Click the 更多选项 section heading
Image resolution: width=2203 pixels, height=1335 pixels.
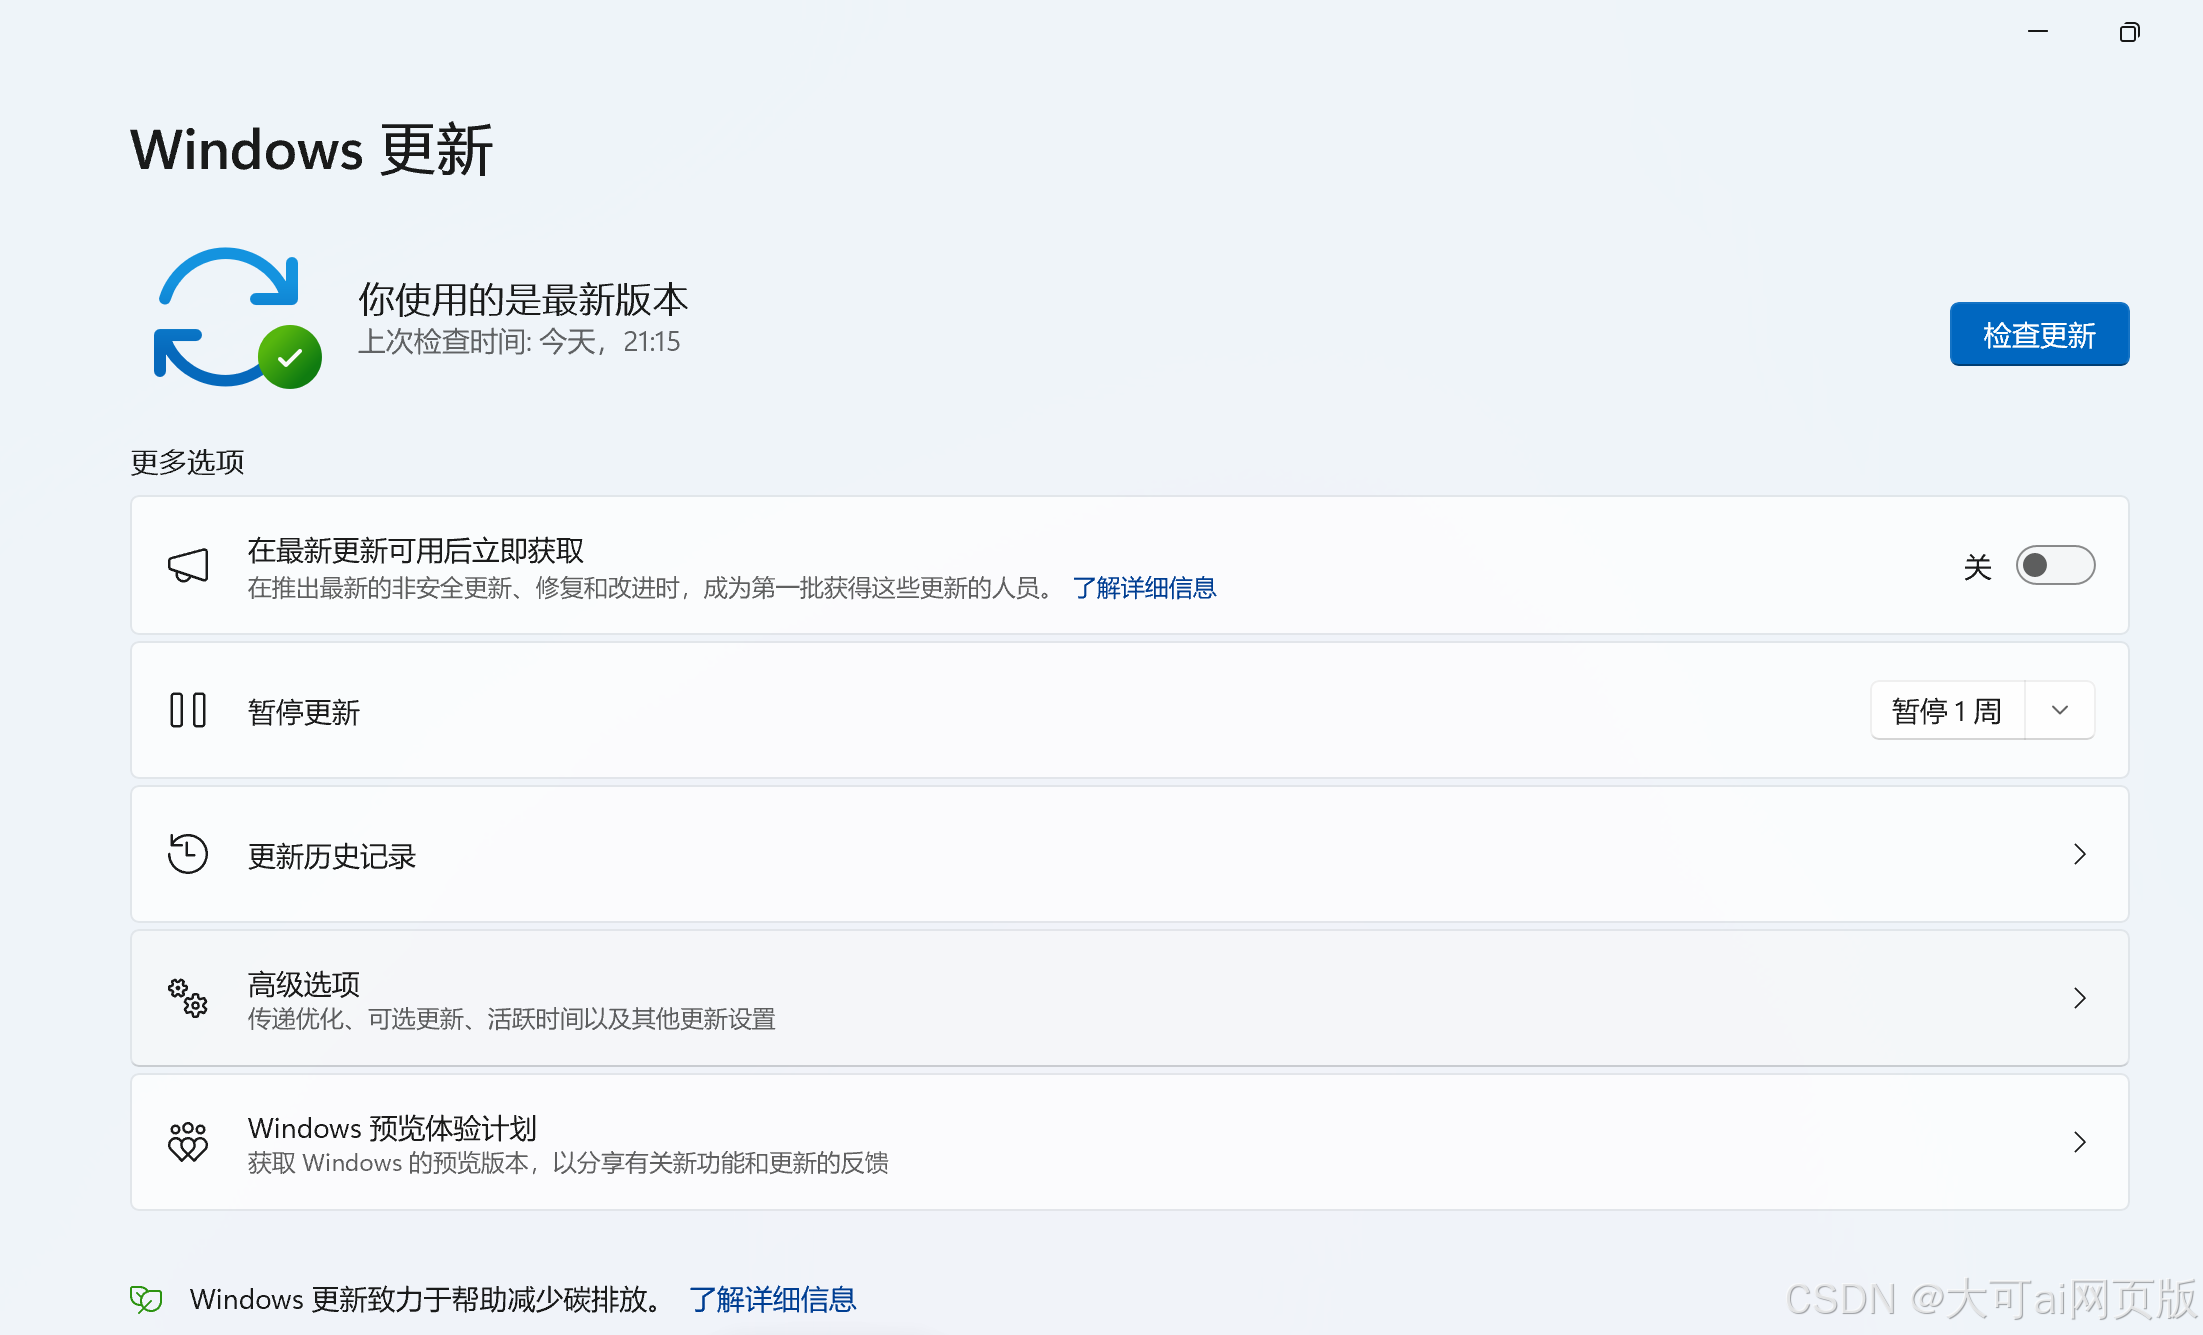187,462
